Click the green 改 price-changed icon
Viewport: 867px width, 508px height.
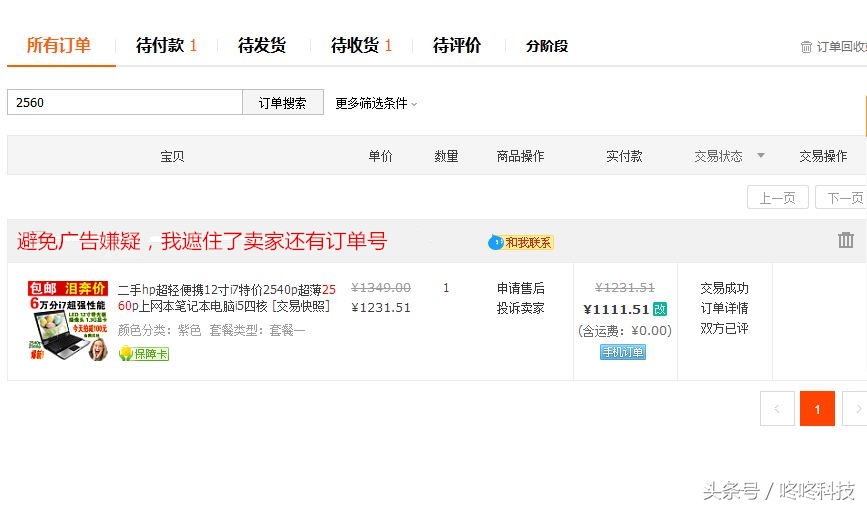coord(660,309)
